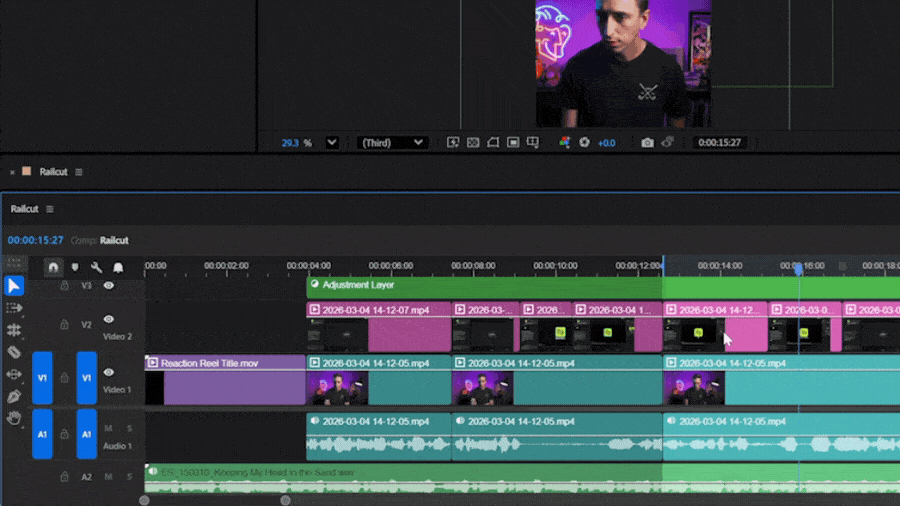Select the Reaction Reel Title.mov clip

pos(225,379)
